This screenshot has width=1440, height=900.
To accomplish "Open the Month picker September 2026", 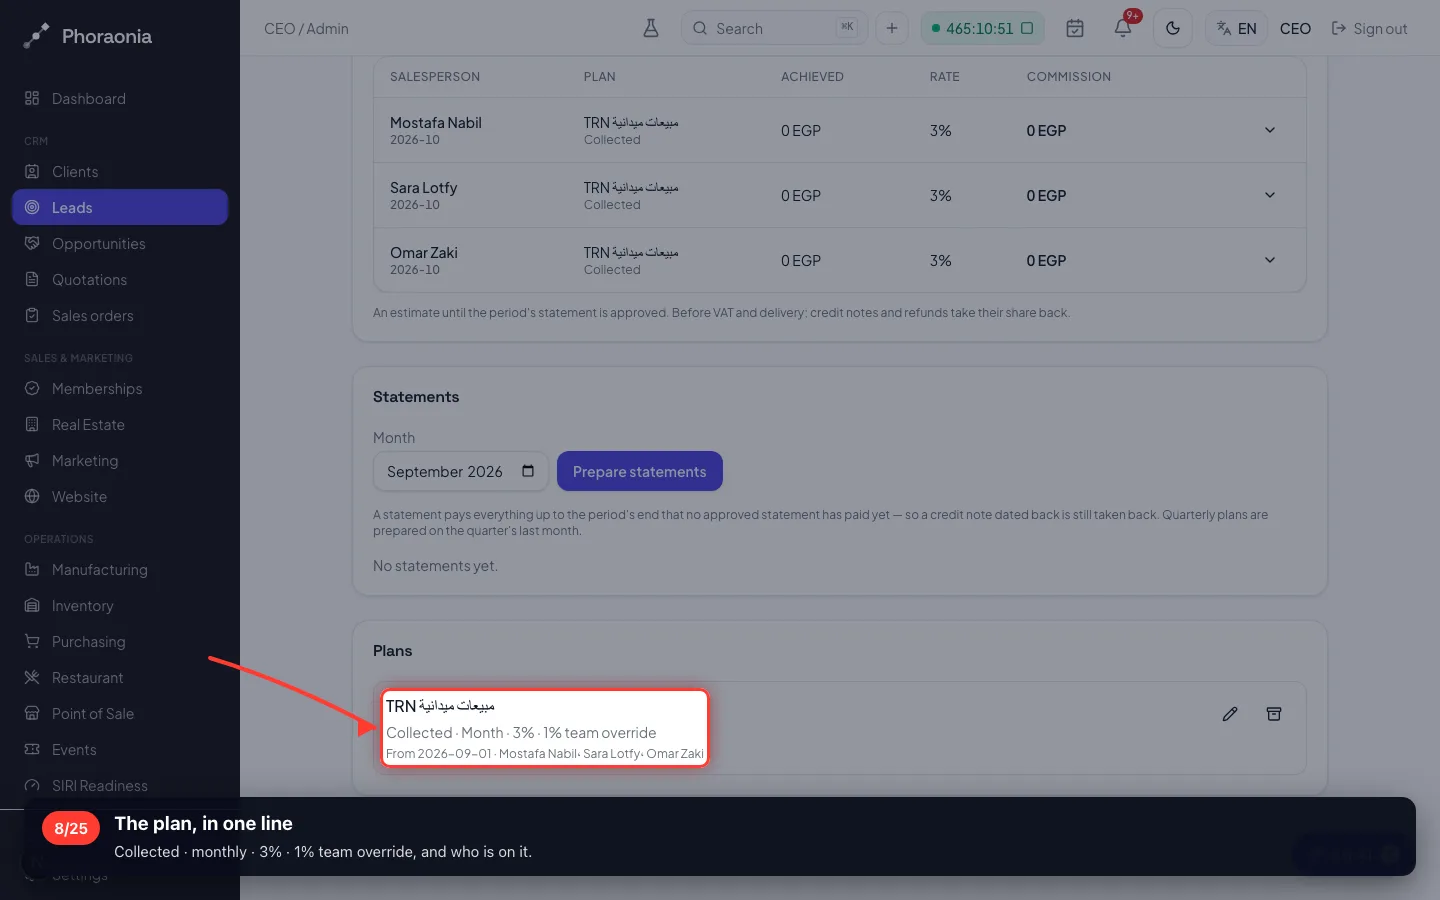I will coord(461,471).
